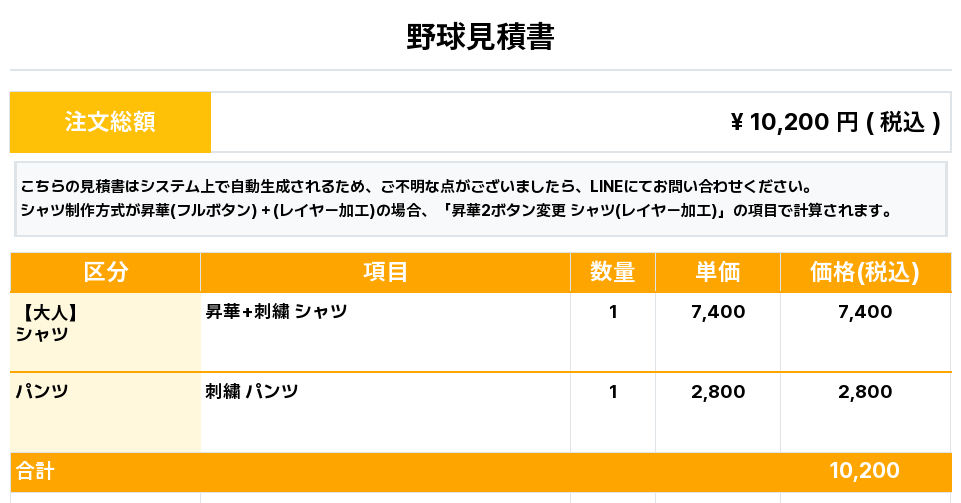Click the 野球見積書 page title
This screenshot has width=961, height=503.
click(x=480, y=37)
